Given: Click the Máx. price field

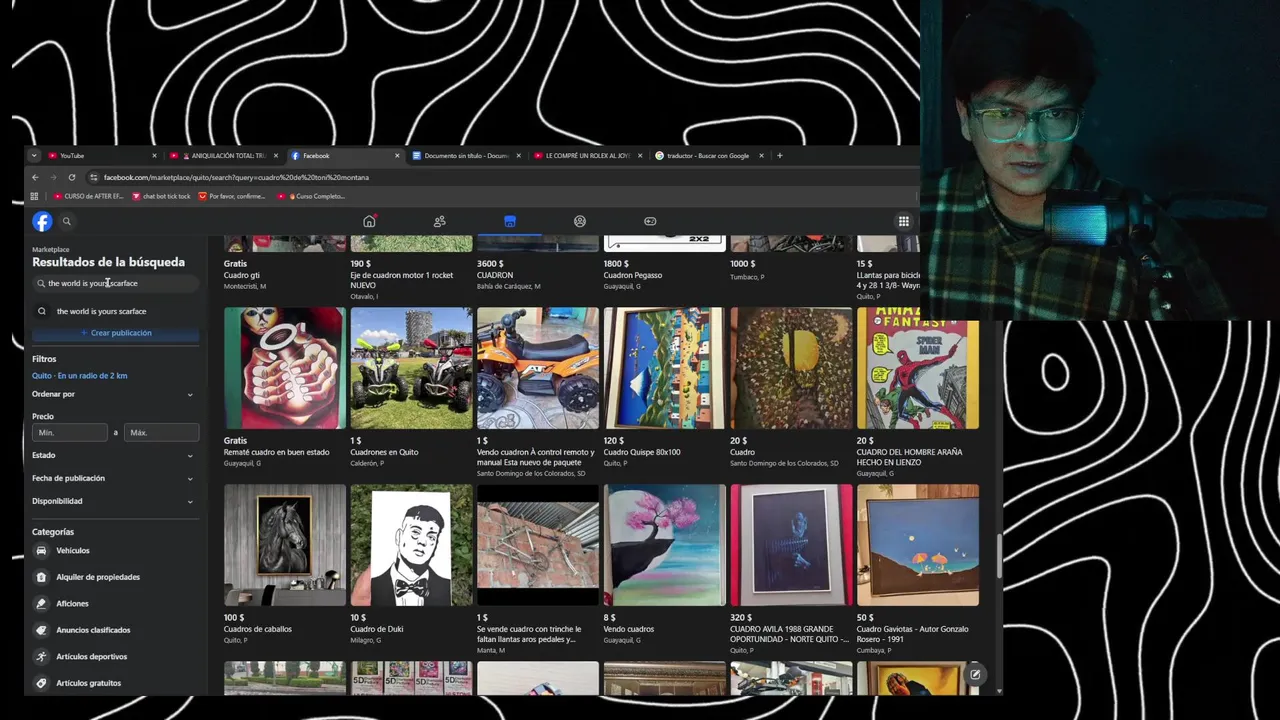Looking at the screenshot, I should 161,432.
